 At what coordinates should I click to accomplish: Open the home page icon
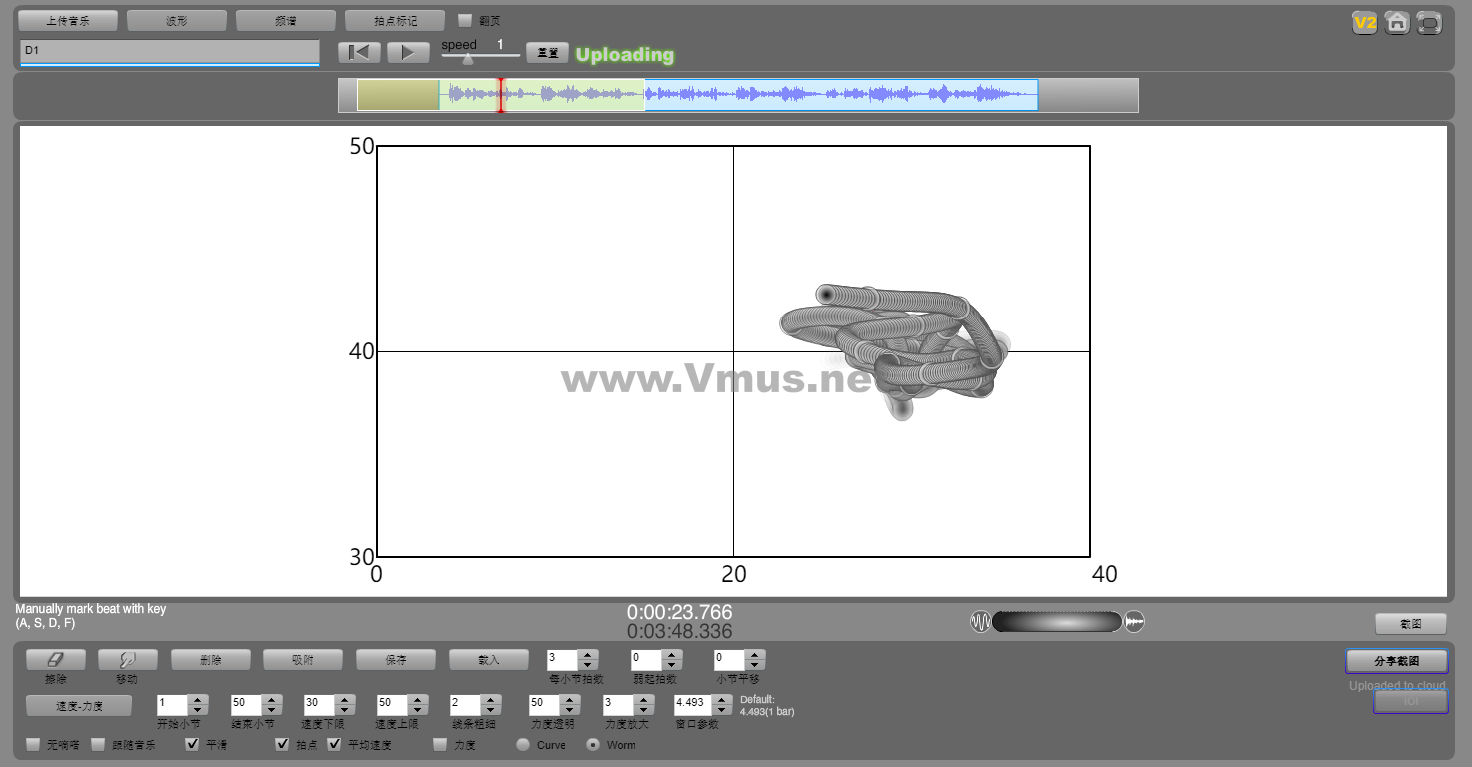click(1397, 23)
